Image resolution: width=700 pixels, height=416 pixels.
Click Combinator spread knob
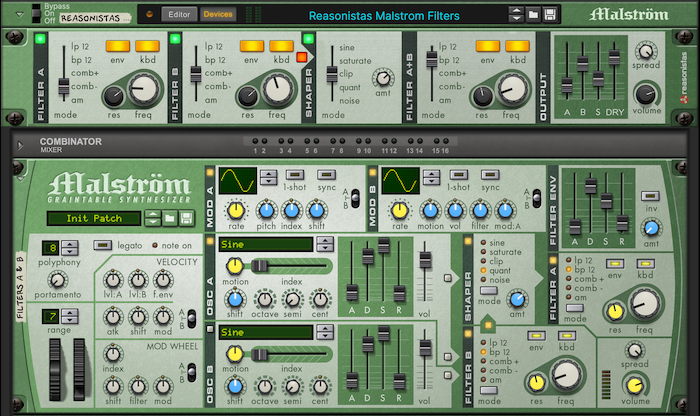click(x=646, y=51)
